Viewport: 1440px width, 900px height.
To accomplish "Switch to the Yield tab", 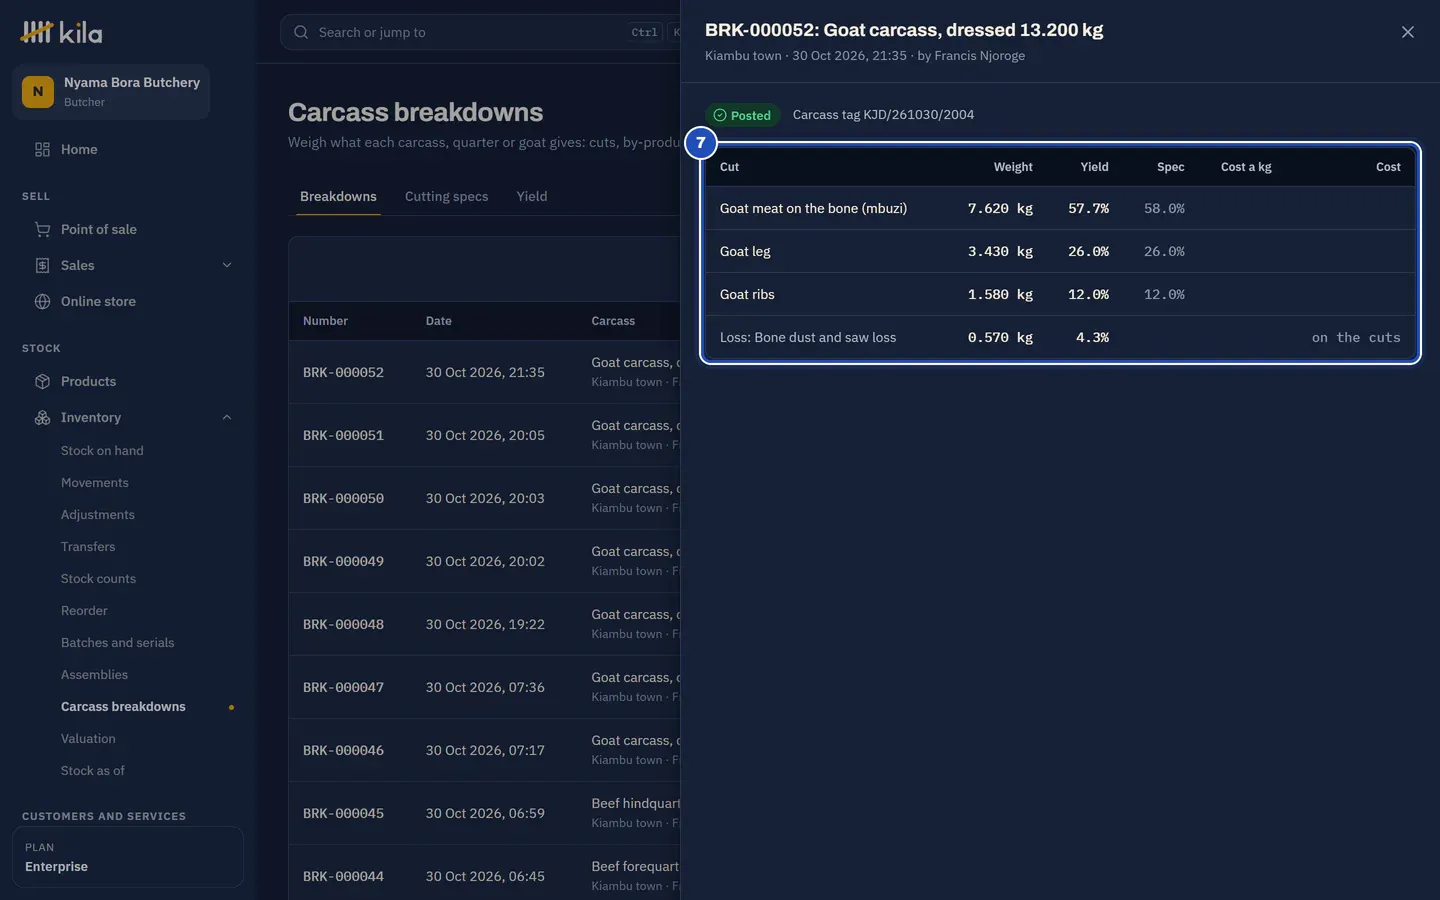I will [x=531, y=196].
